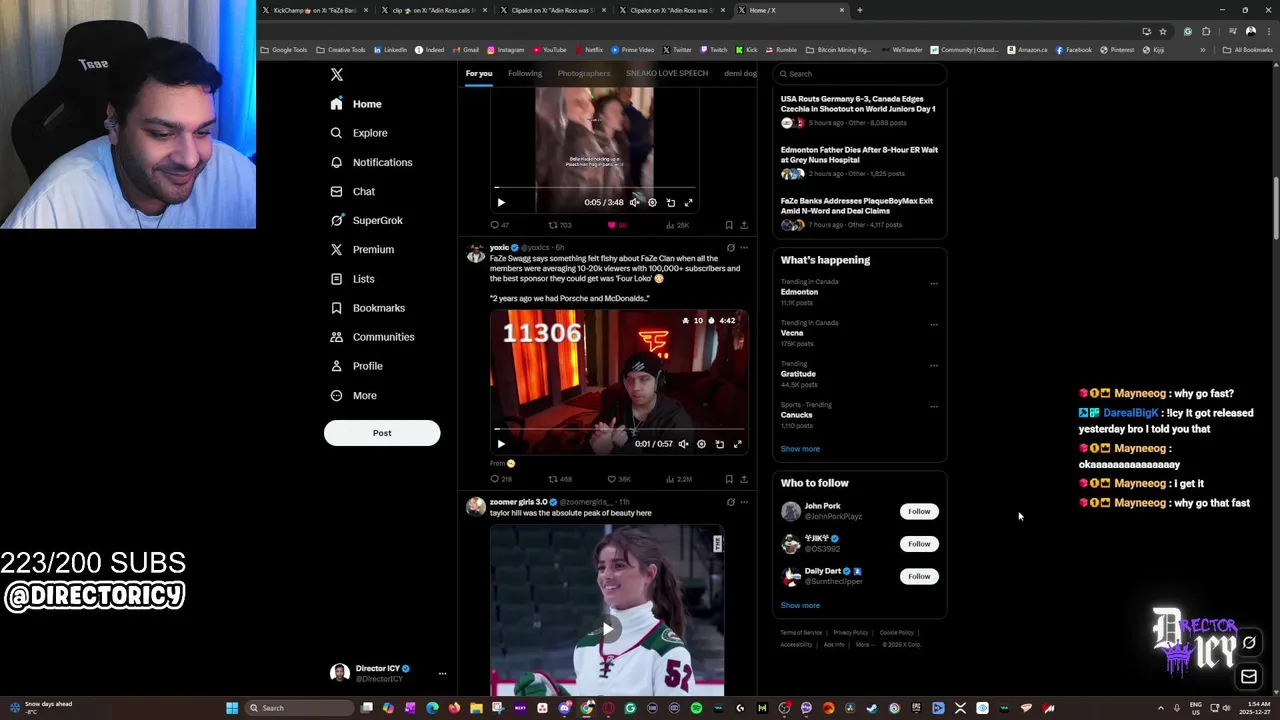
Task: Open Notifications in the X sidebar
Action: [371, 162]
